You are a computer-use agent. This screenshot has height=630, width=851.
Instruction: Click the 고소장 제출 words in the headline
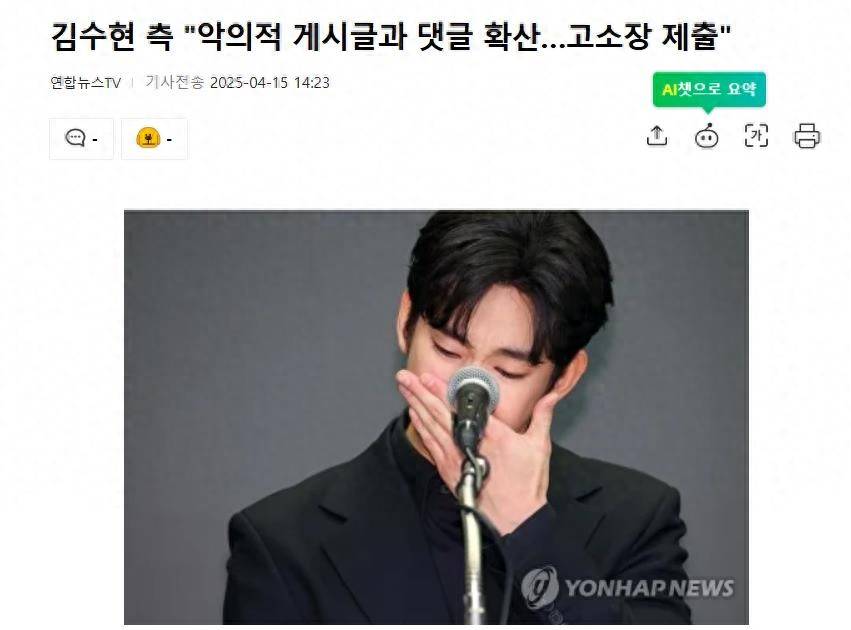642,37
